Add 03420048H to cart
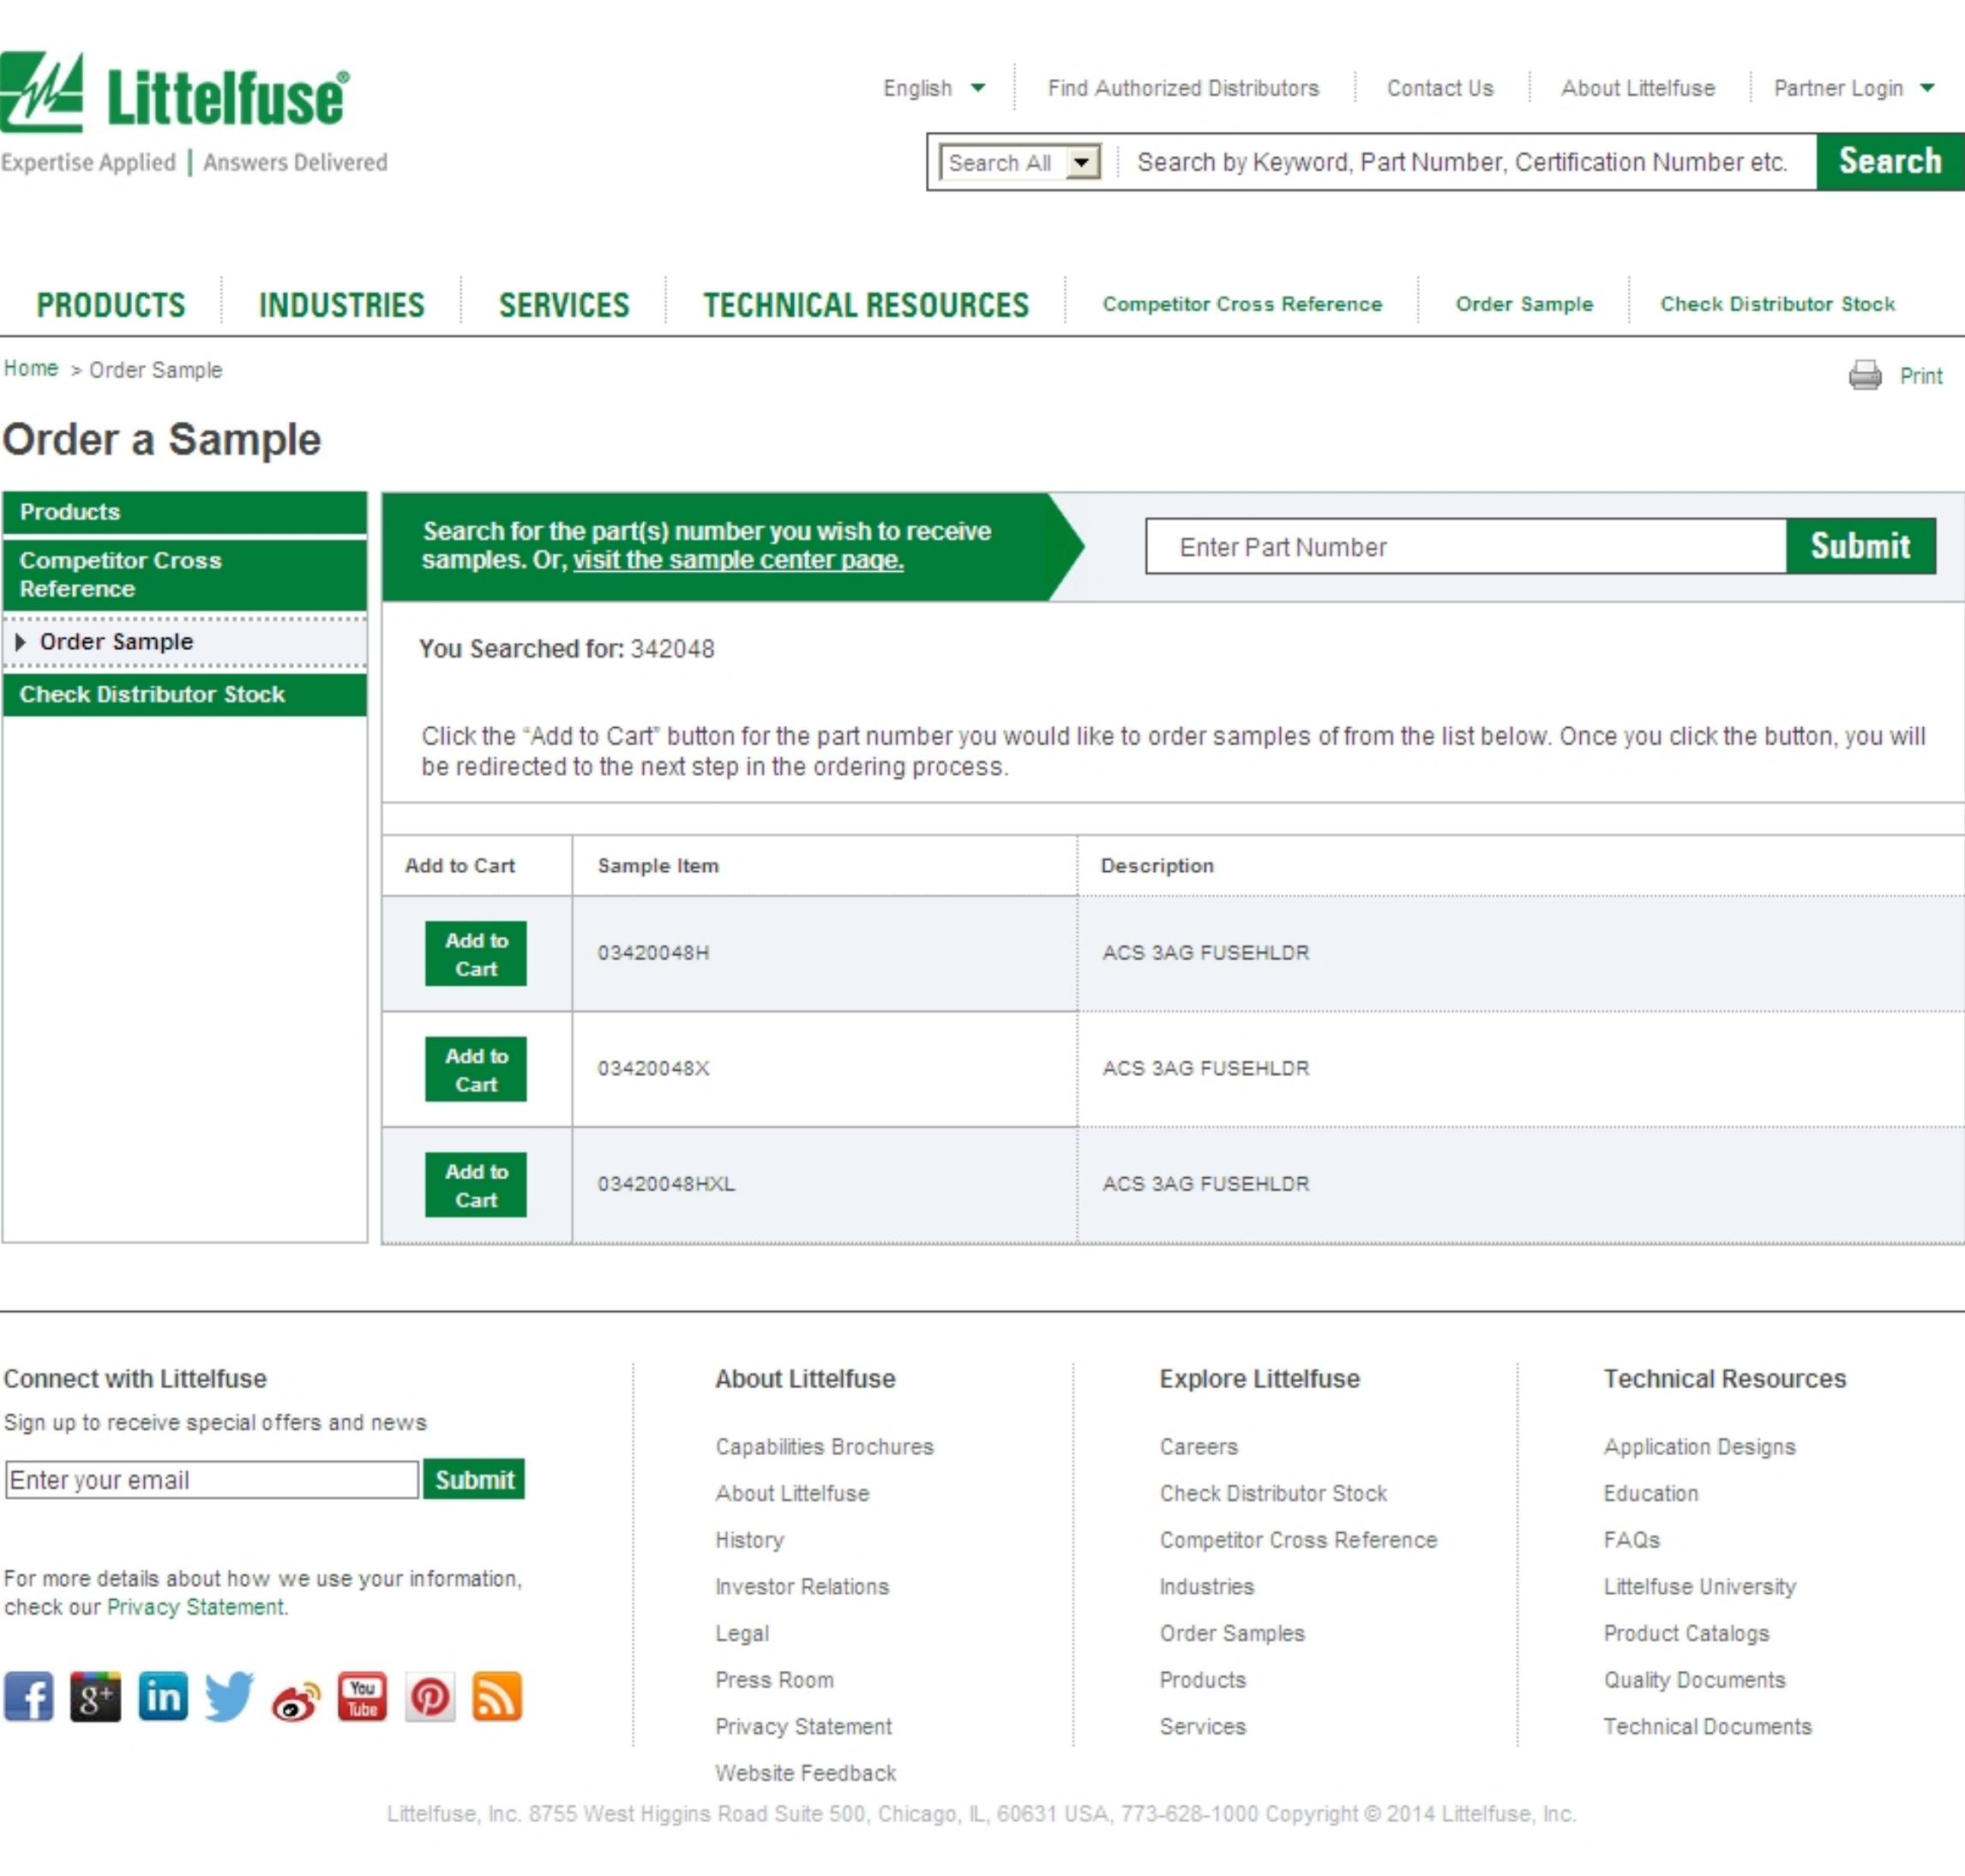The height and width of the screenshot is (1876, 1965). pos(476,954)
